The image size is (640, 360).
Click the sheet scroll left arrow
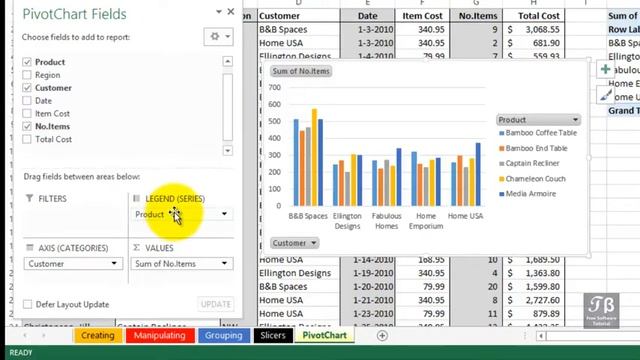tap(25, 336)
